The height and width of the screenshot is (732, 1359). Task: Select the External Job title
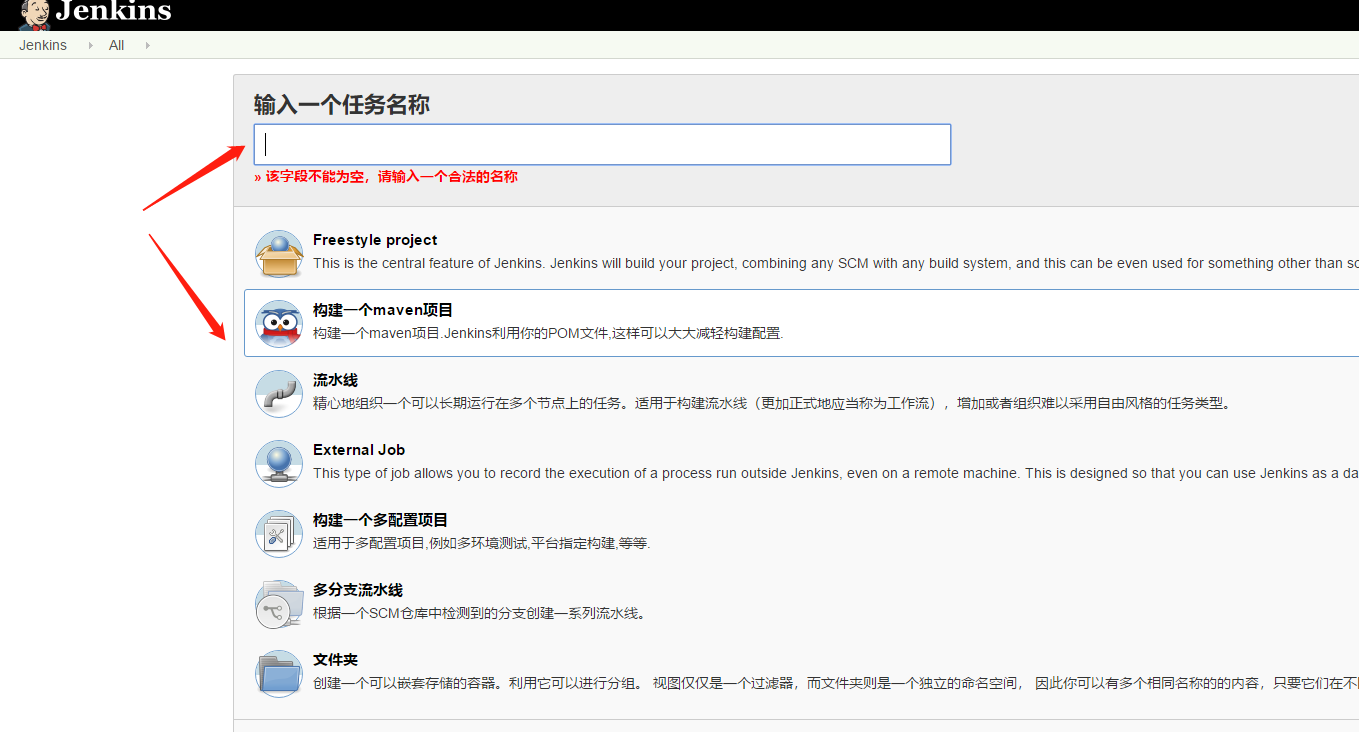pos(359,450)
